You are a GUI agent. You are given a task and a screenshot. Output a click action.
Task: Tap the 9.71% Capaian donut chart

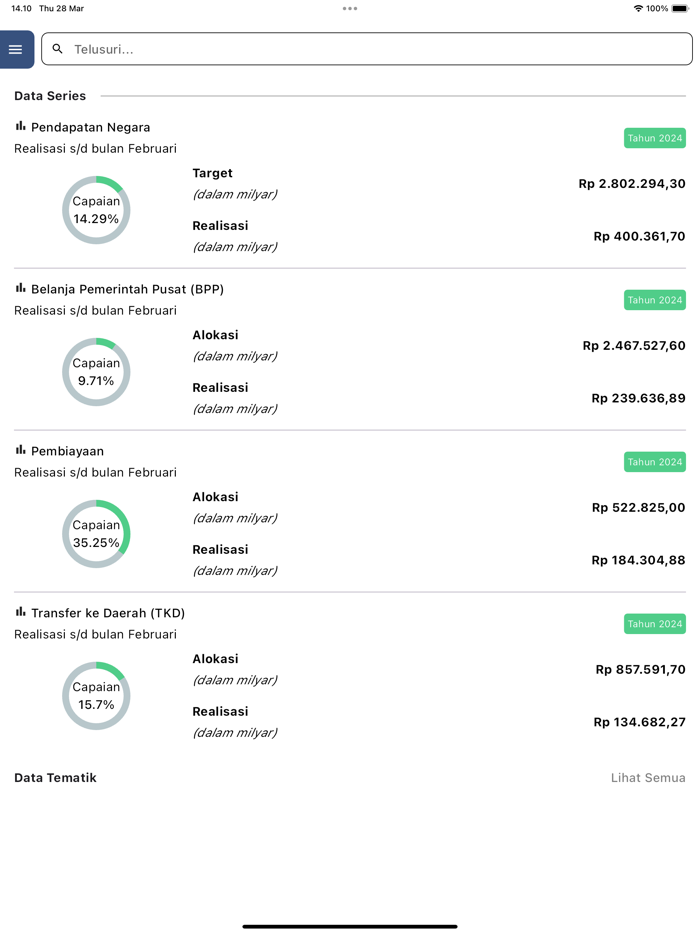point(96,372)
